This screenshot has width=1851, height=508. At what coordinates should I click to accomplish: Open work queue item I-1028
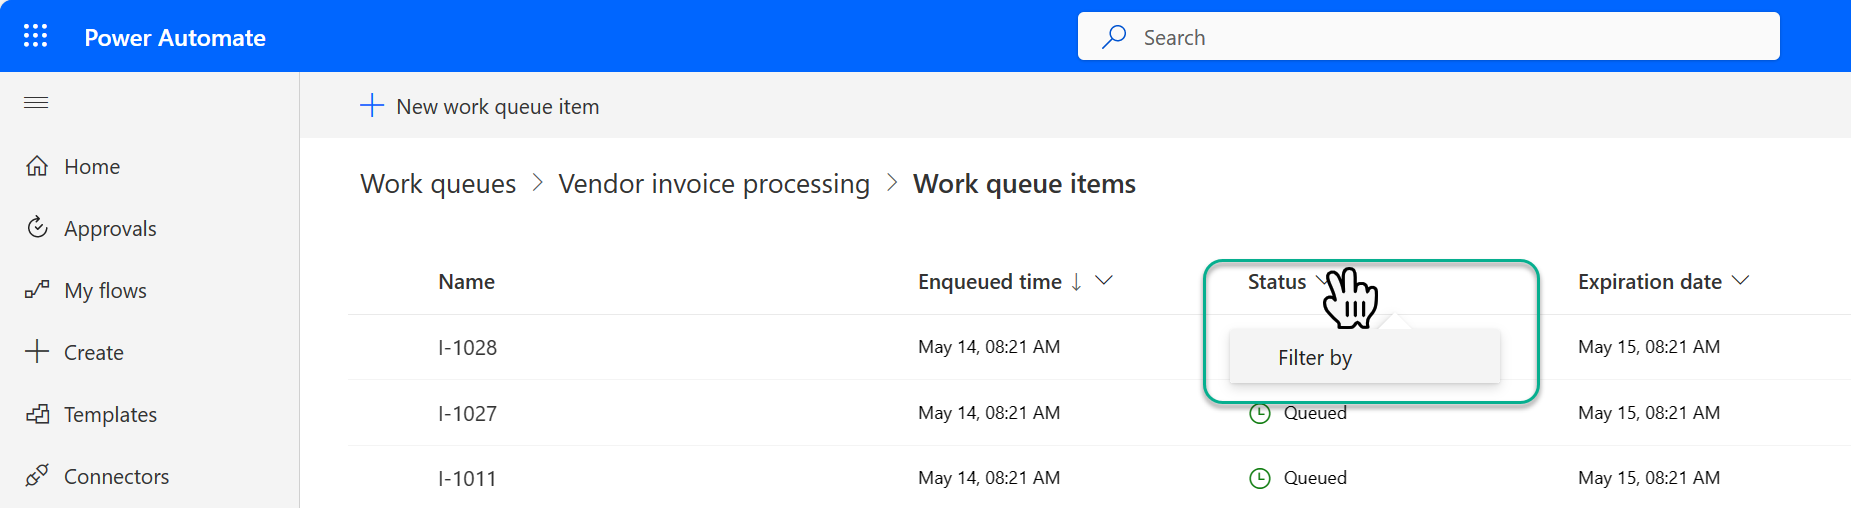(x=467, y=348)
